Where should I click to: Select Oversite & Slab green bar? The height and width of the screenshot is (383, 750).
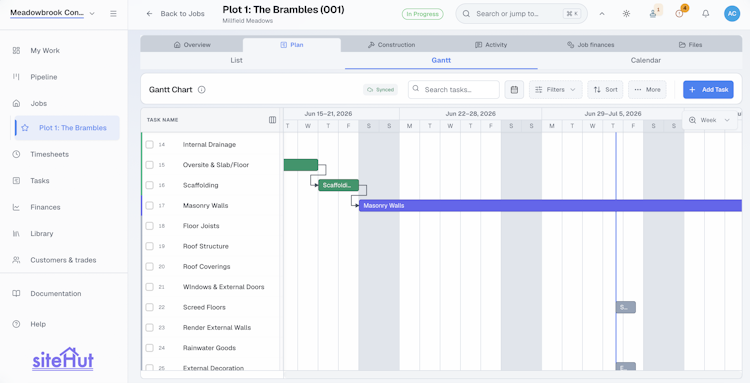point(300,165)
